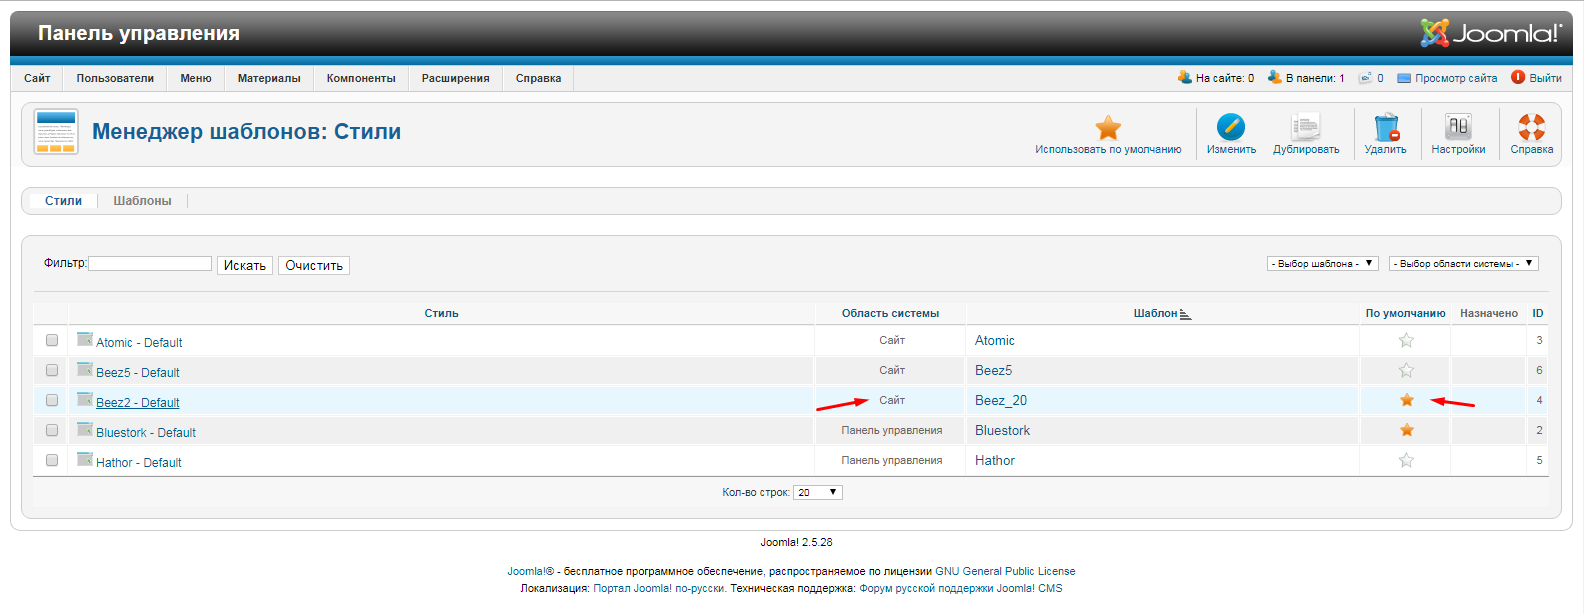Click the Edit pencil toolbar icon
Screen dimensions: 1584x614
(x=1230, y=128)
